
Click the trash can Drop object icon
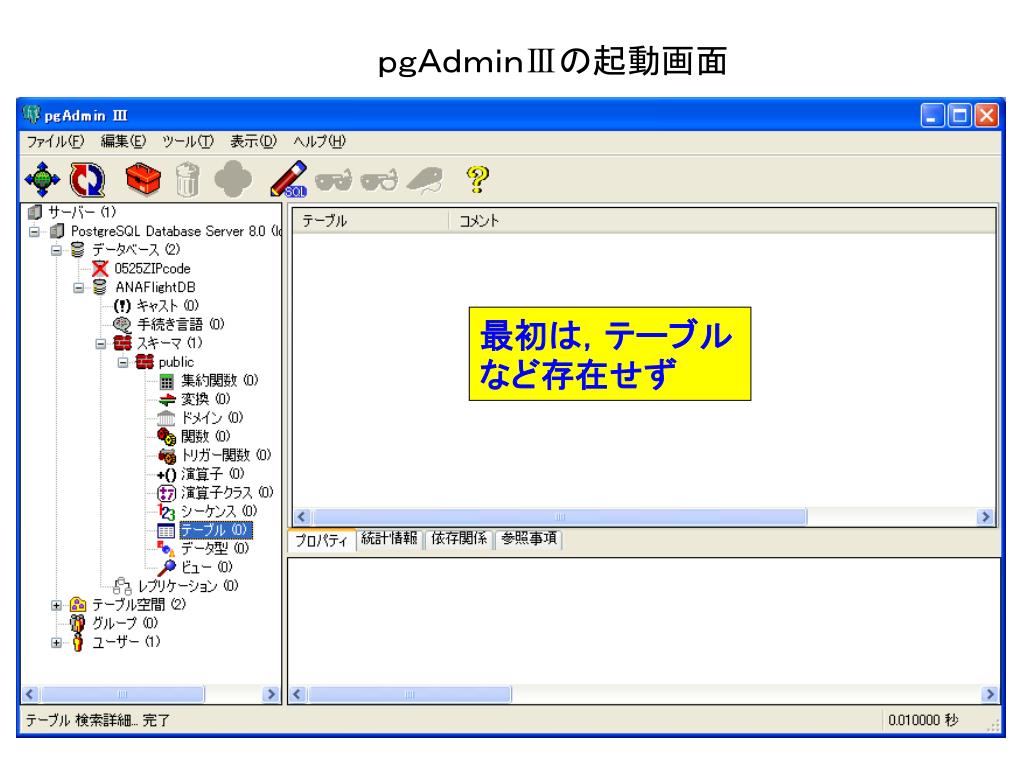(187, 180)
